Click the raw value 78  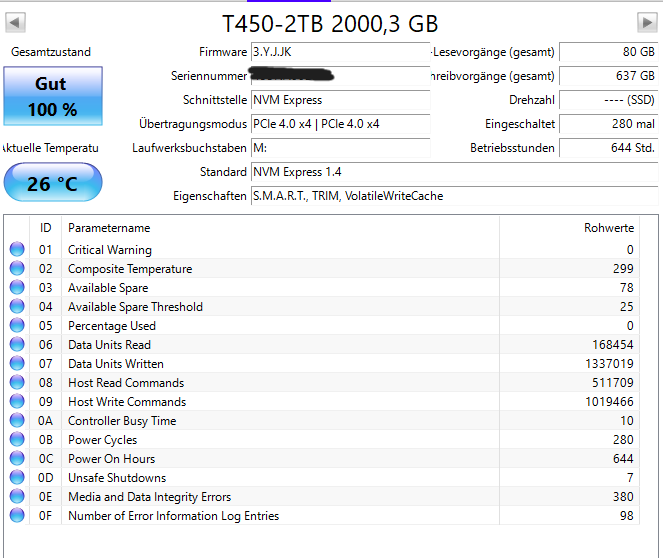[627, 288]
